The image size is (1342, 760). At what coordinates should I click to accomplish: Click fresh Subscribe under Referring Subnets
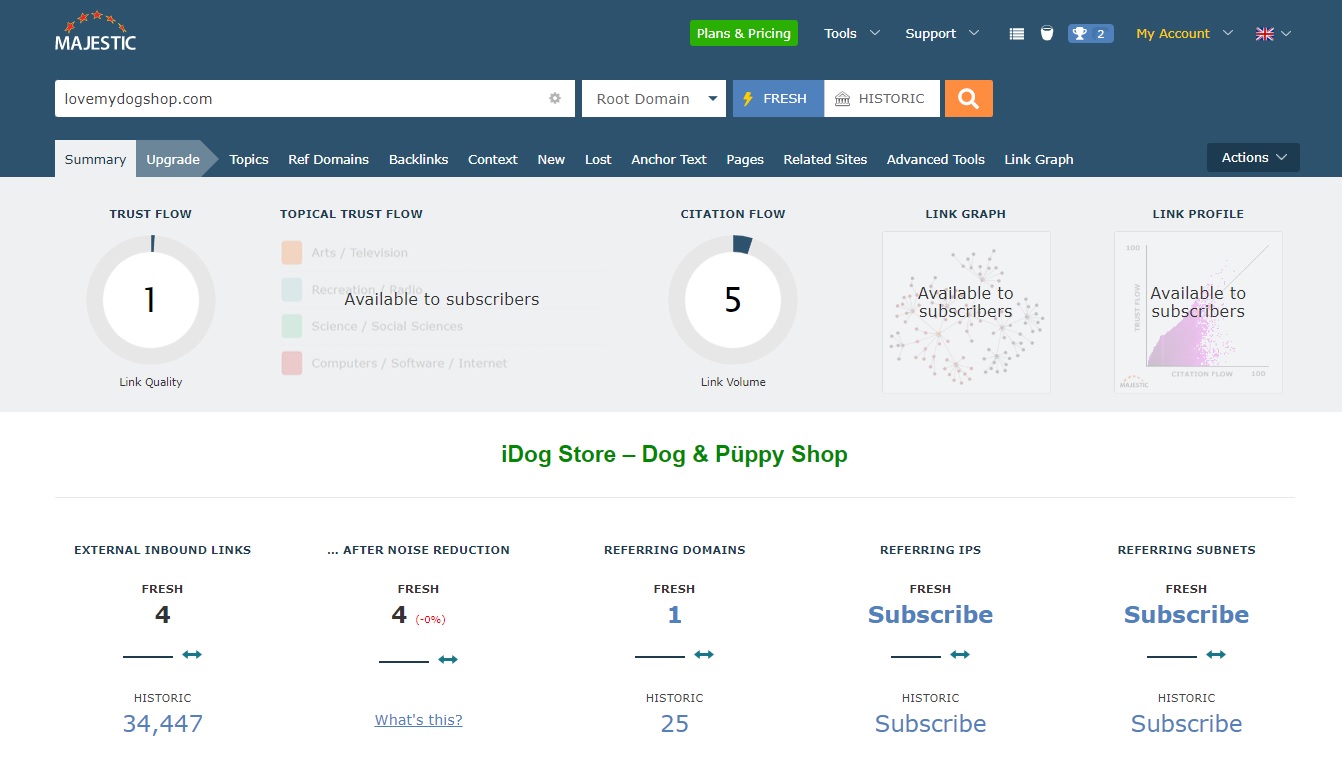point(1187,615)
